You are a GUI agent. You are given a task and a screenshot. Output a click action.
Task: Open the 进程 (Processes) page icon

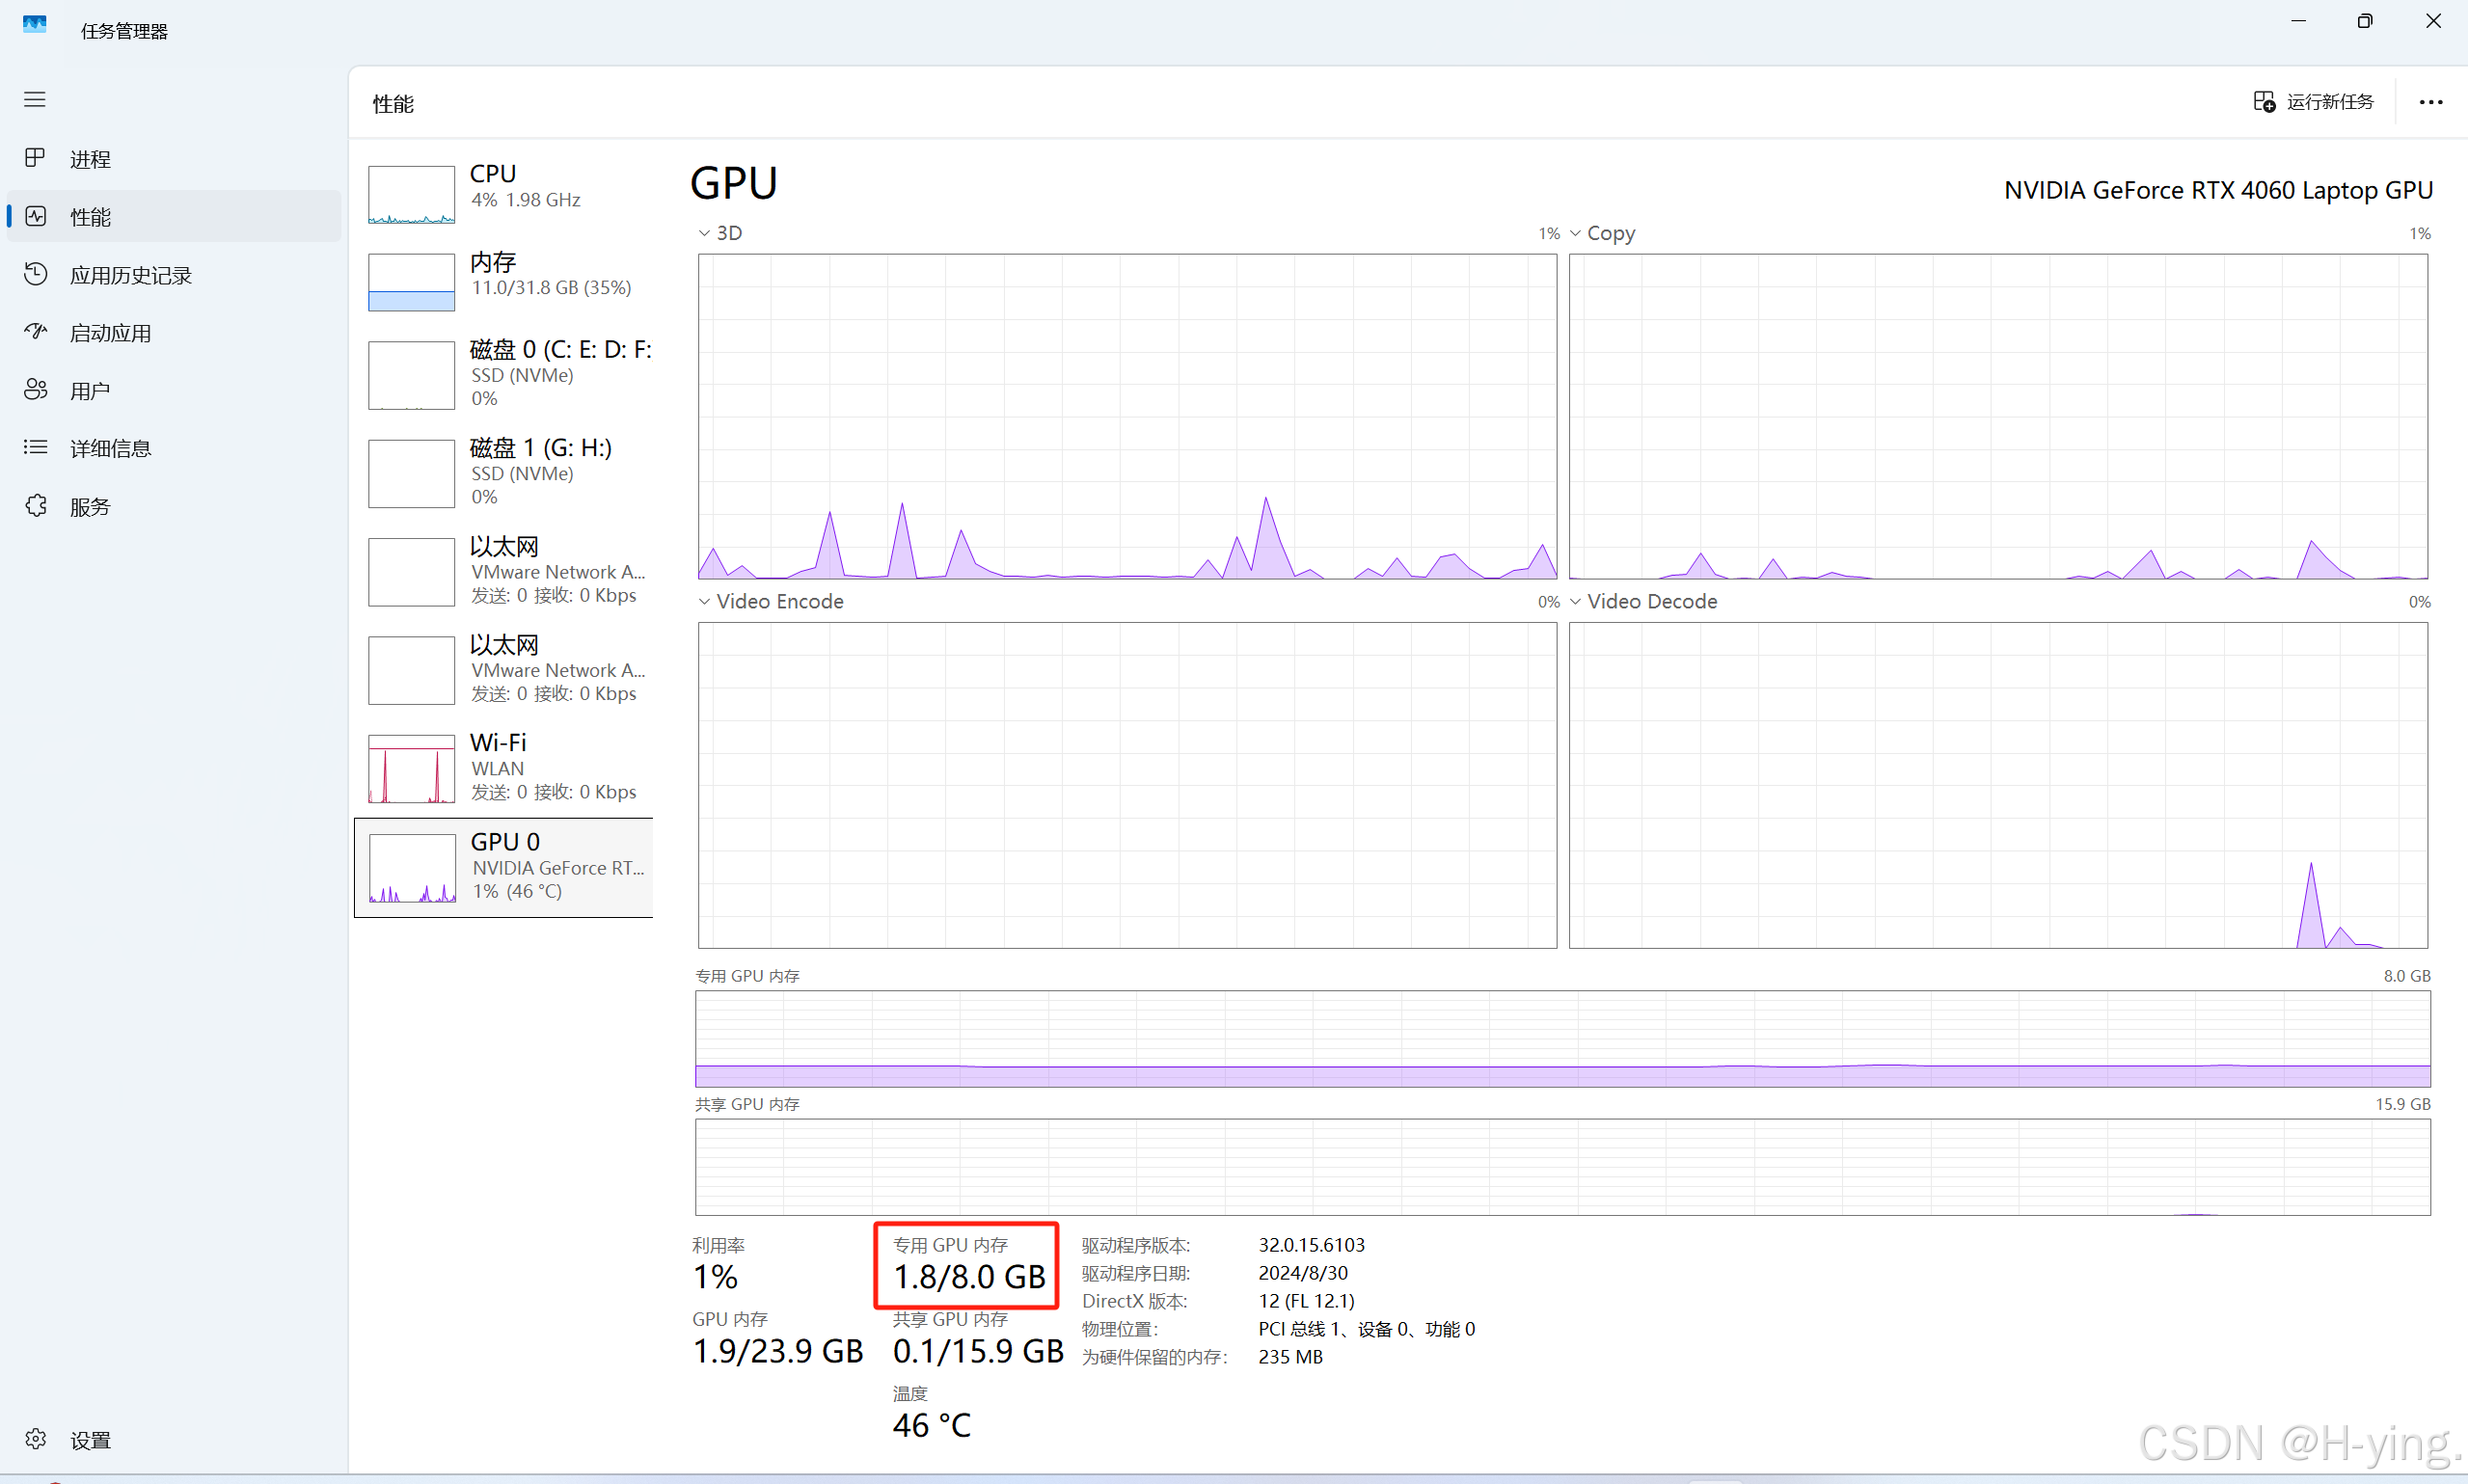point(36,158)
